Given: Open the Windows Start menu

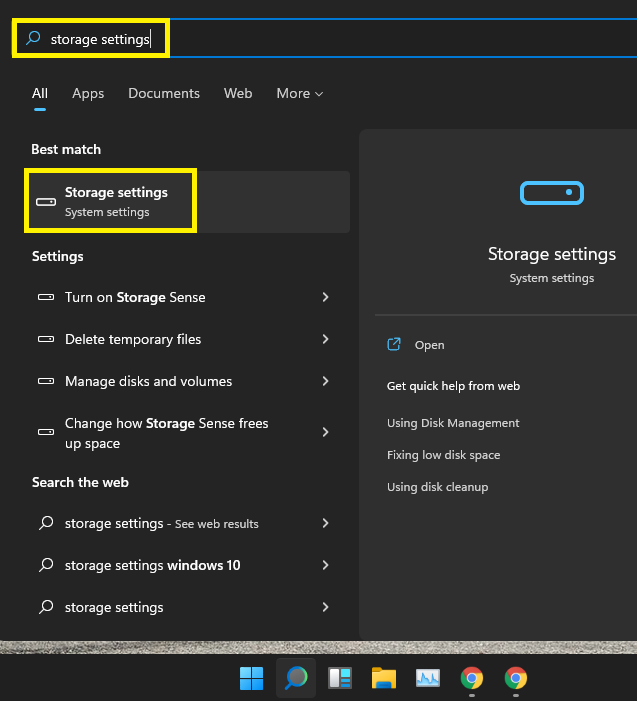Looking at the screenshot, I should tap(251, 679).
